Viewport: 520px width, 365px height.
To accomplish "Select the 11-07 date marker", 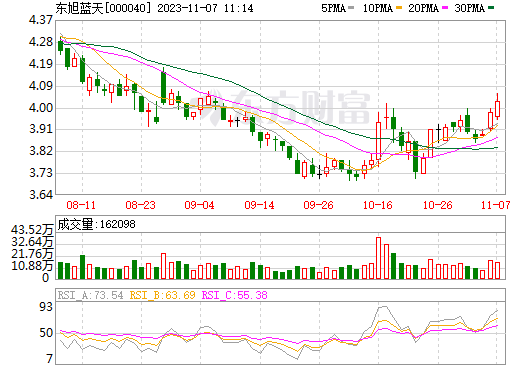I will pyautogui.click(x=496, y=205).
